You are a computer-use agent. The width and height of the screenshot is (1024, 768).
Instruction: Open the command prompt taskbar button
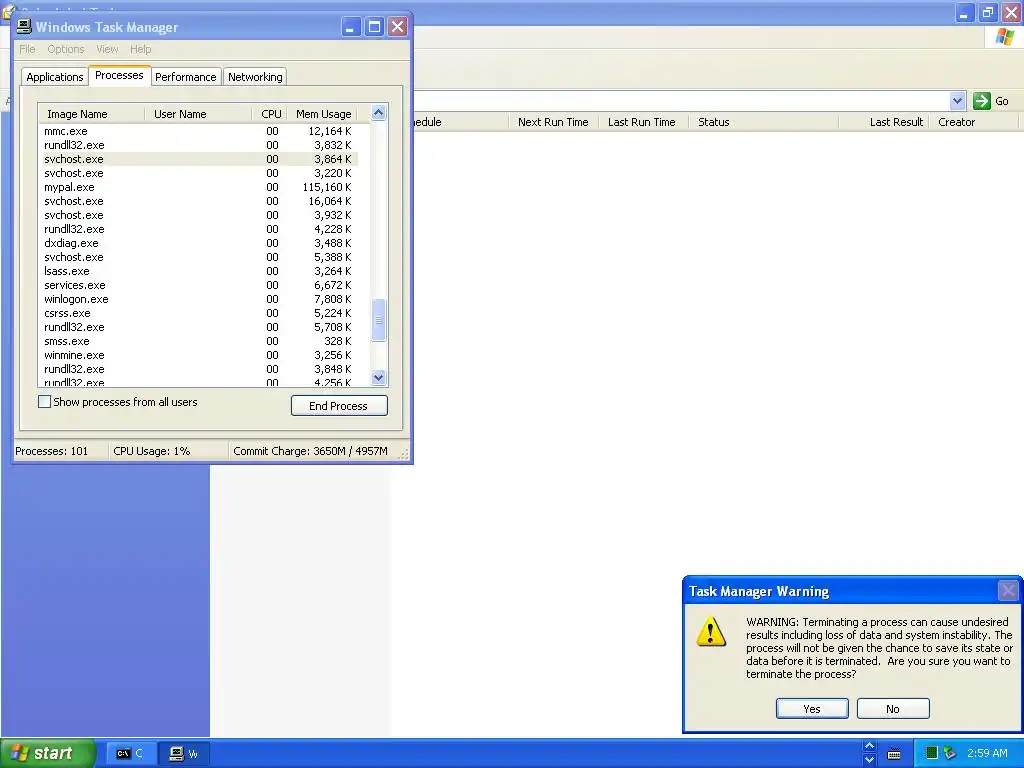(129, 754)
